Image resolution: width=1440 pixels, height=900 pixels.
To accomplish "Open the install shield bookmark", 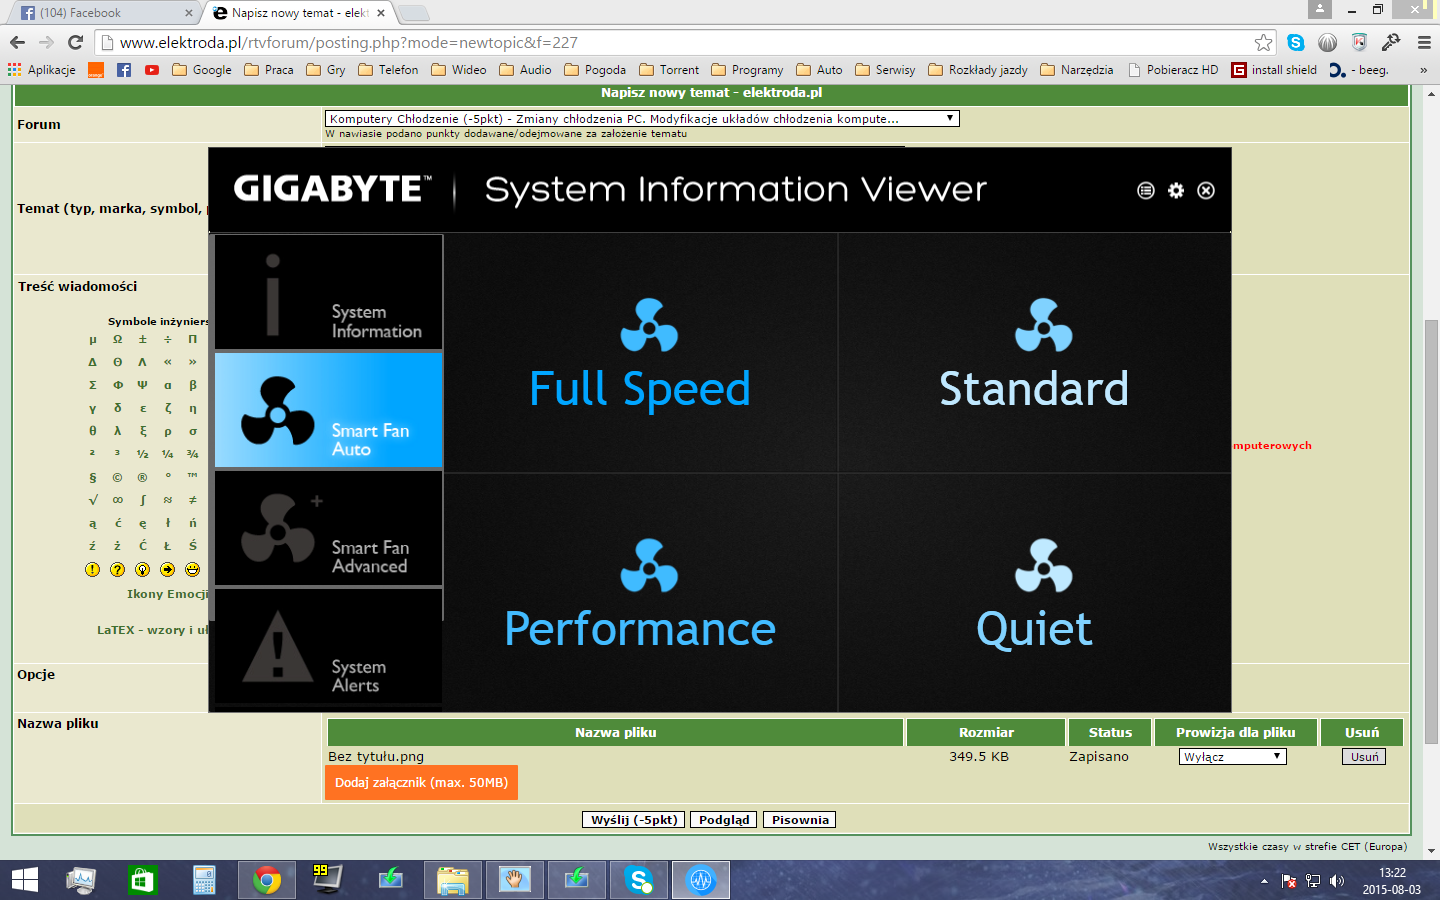I will click(x=1274, y=70).
